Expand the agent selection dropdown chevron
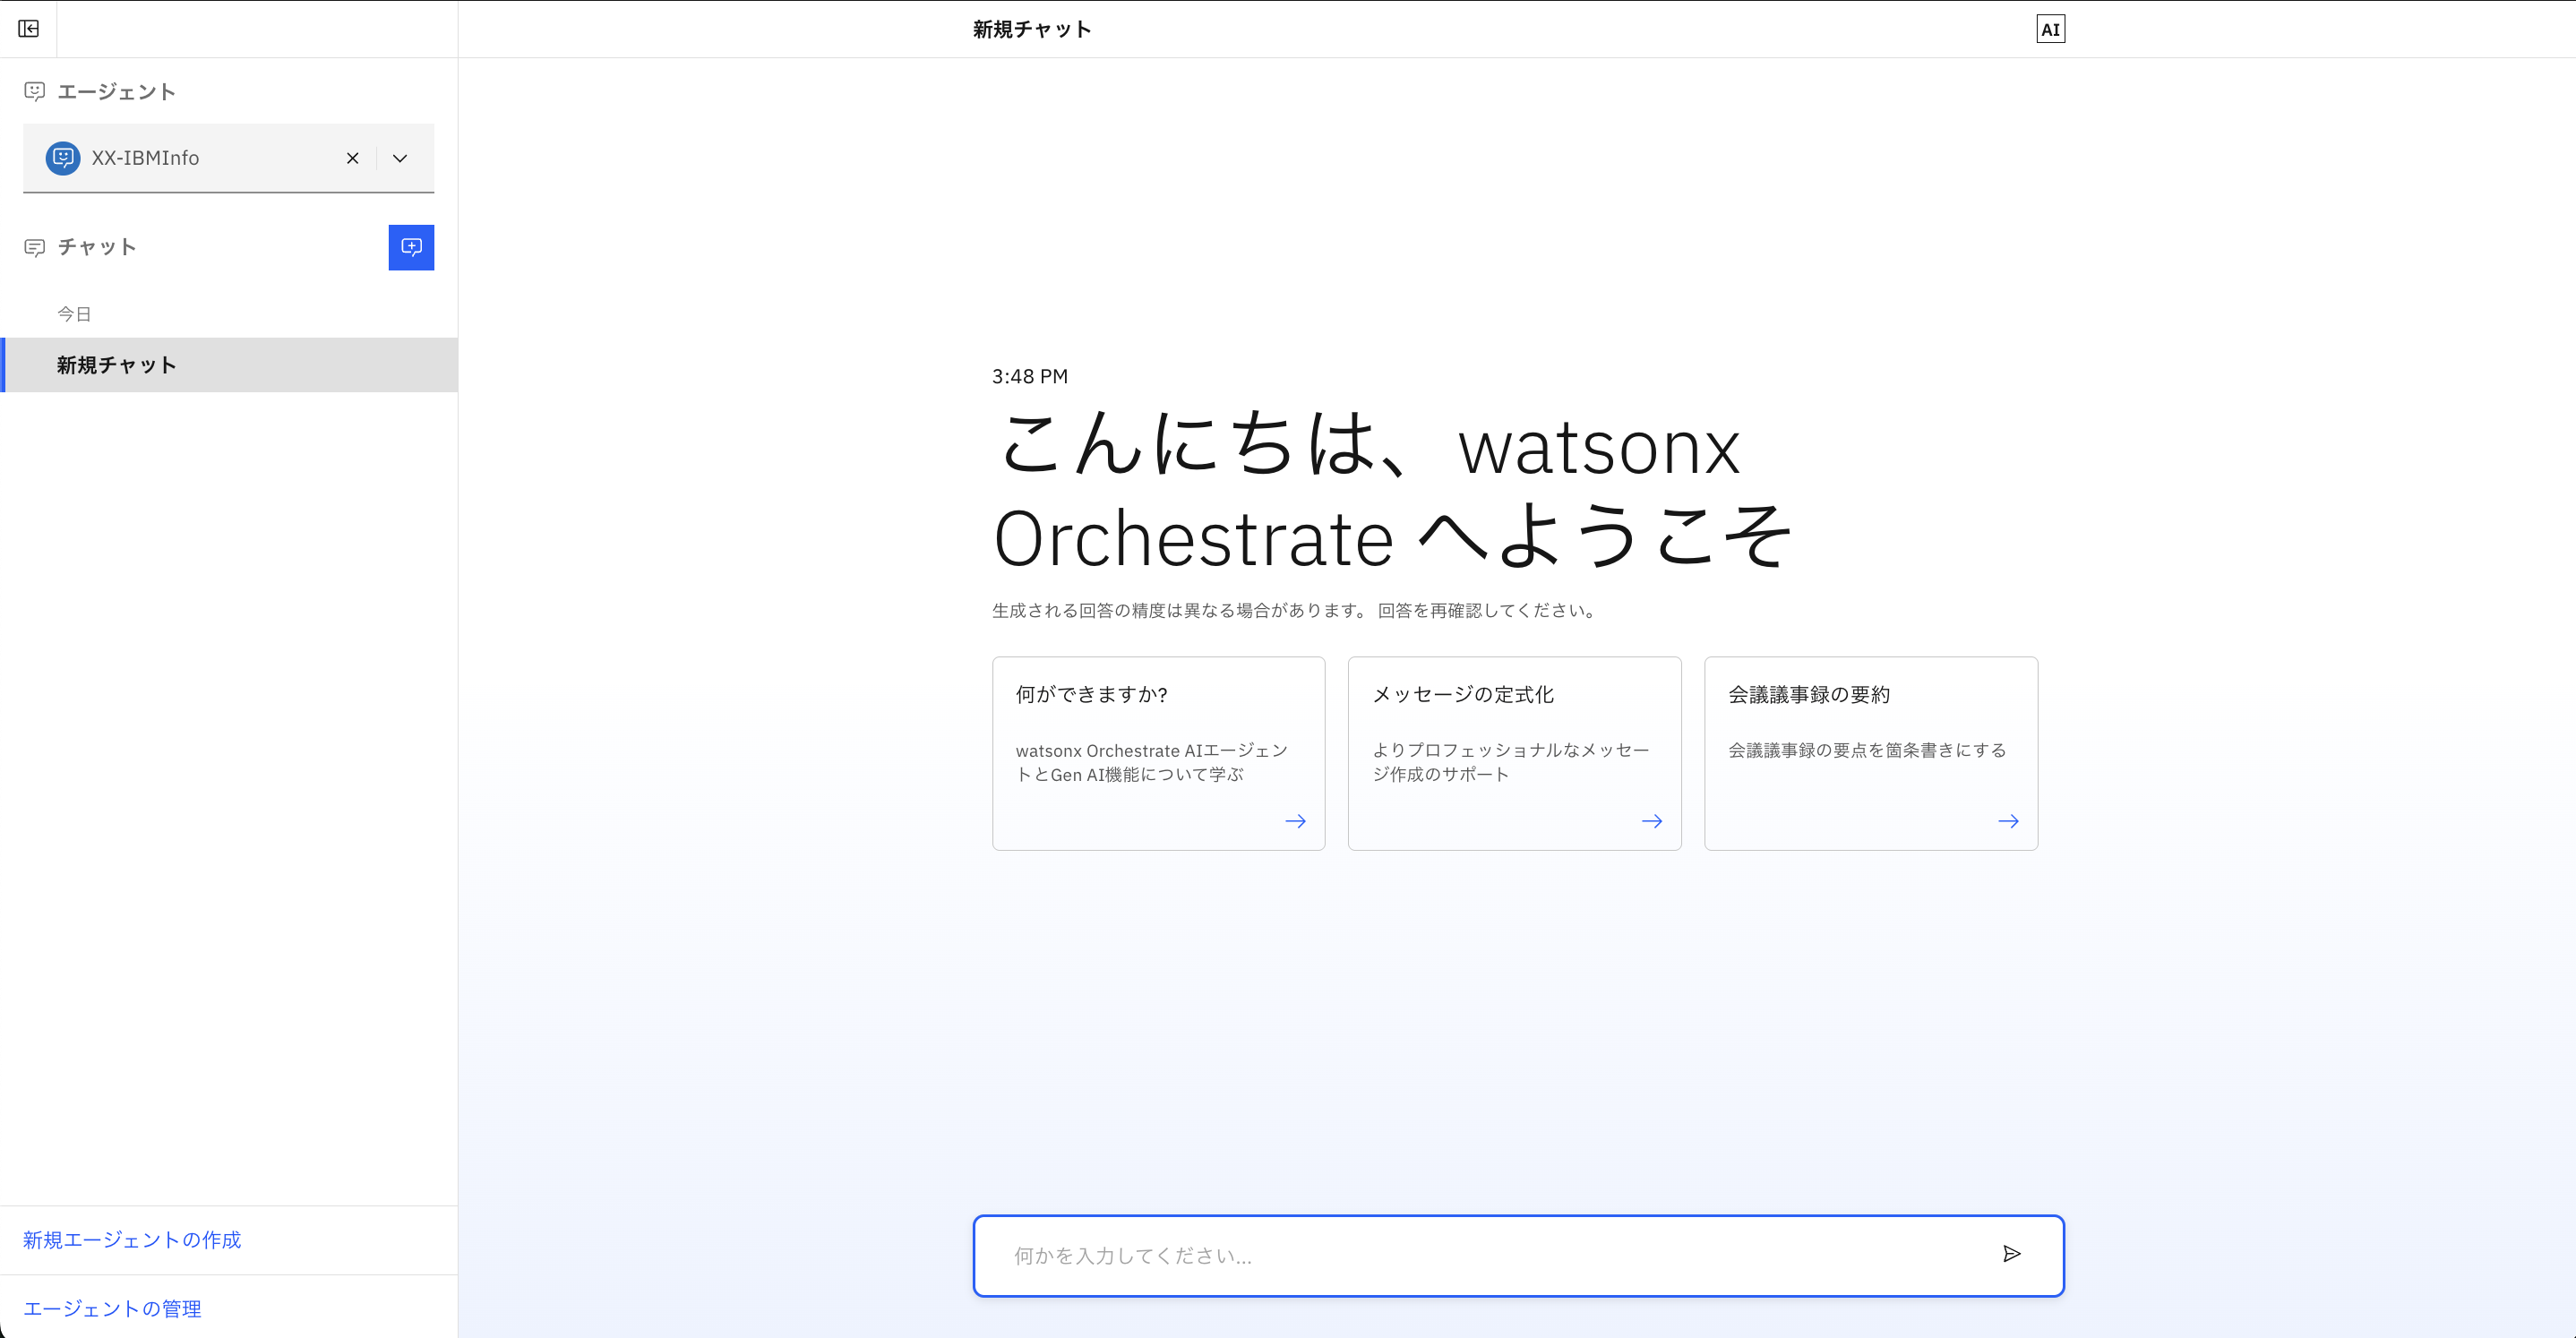Viewport: 2576px width, 1338px height. pyautogui.click(x=400, y=158)
